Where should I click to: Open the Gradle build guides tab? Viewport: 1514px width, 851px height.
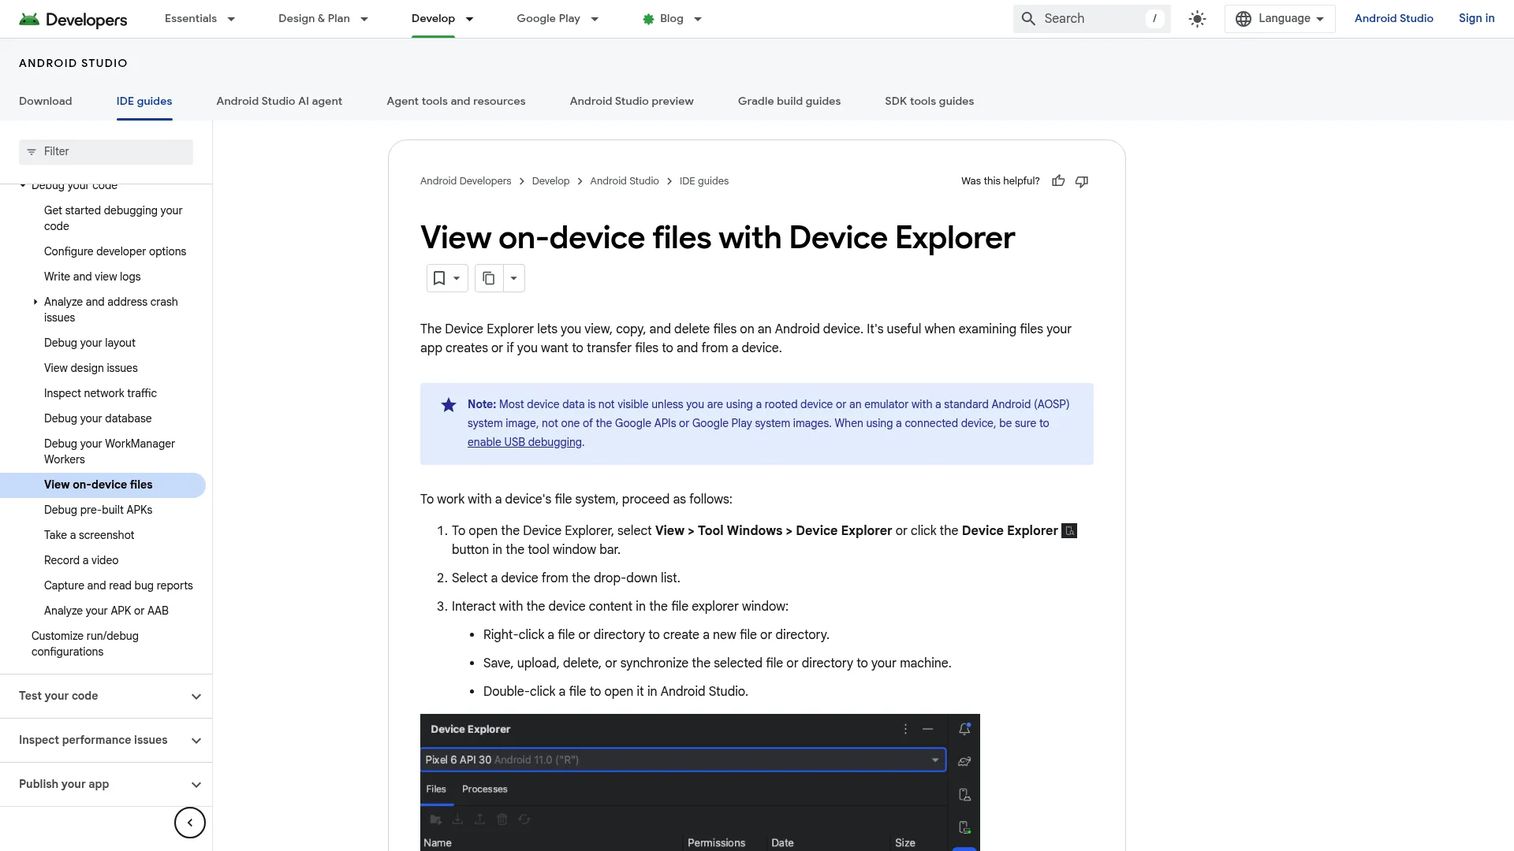point(789,101)
